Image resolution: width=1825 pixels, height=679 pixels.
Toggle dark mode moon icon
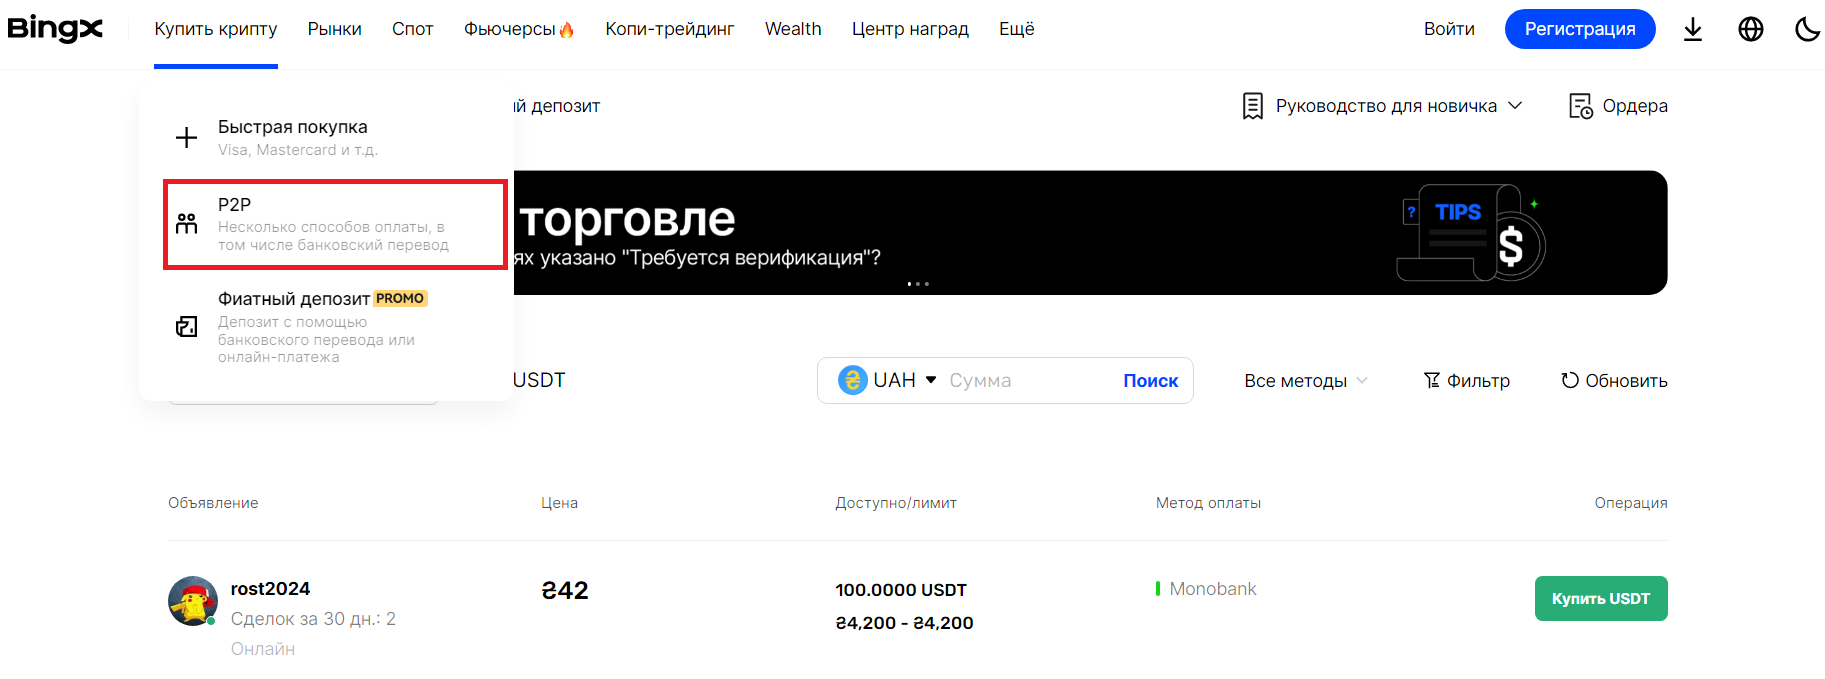(x=1807, y=29)
